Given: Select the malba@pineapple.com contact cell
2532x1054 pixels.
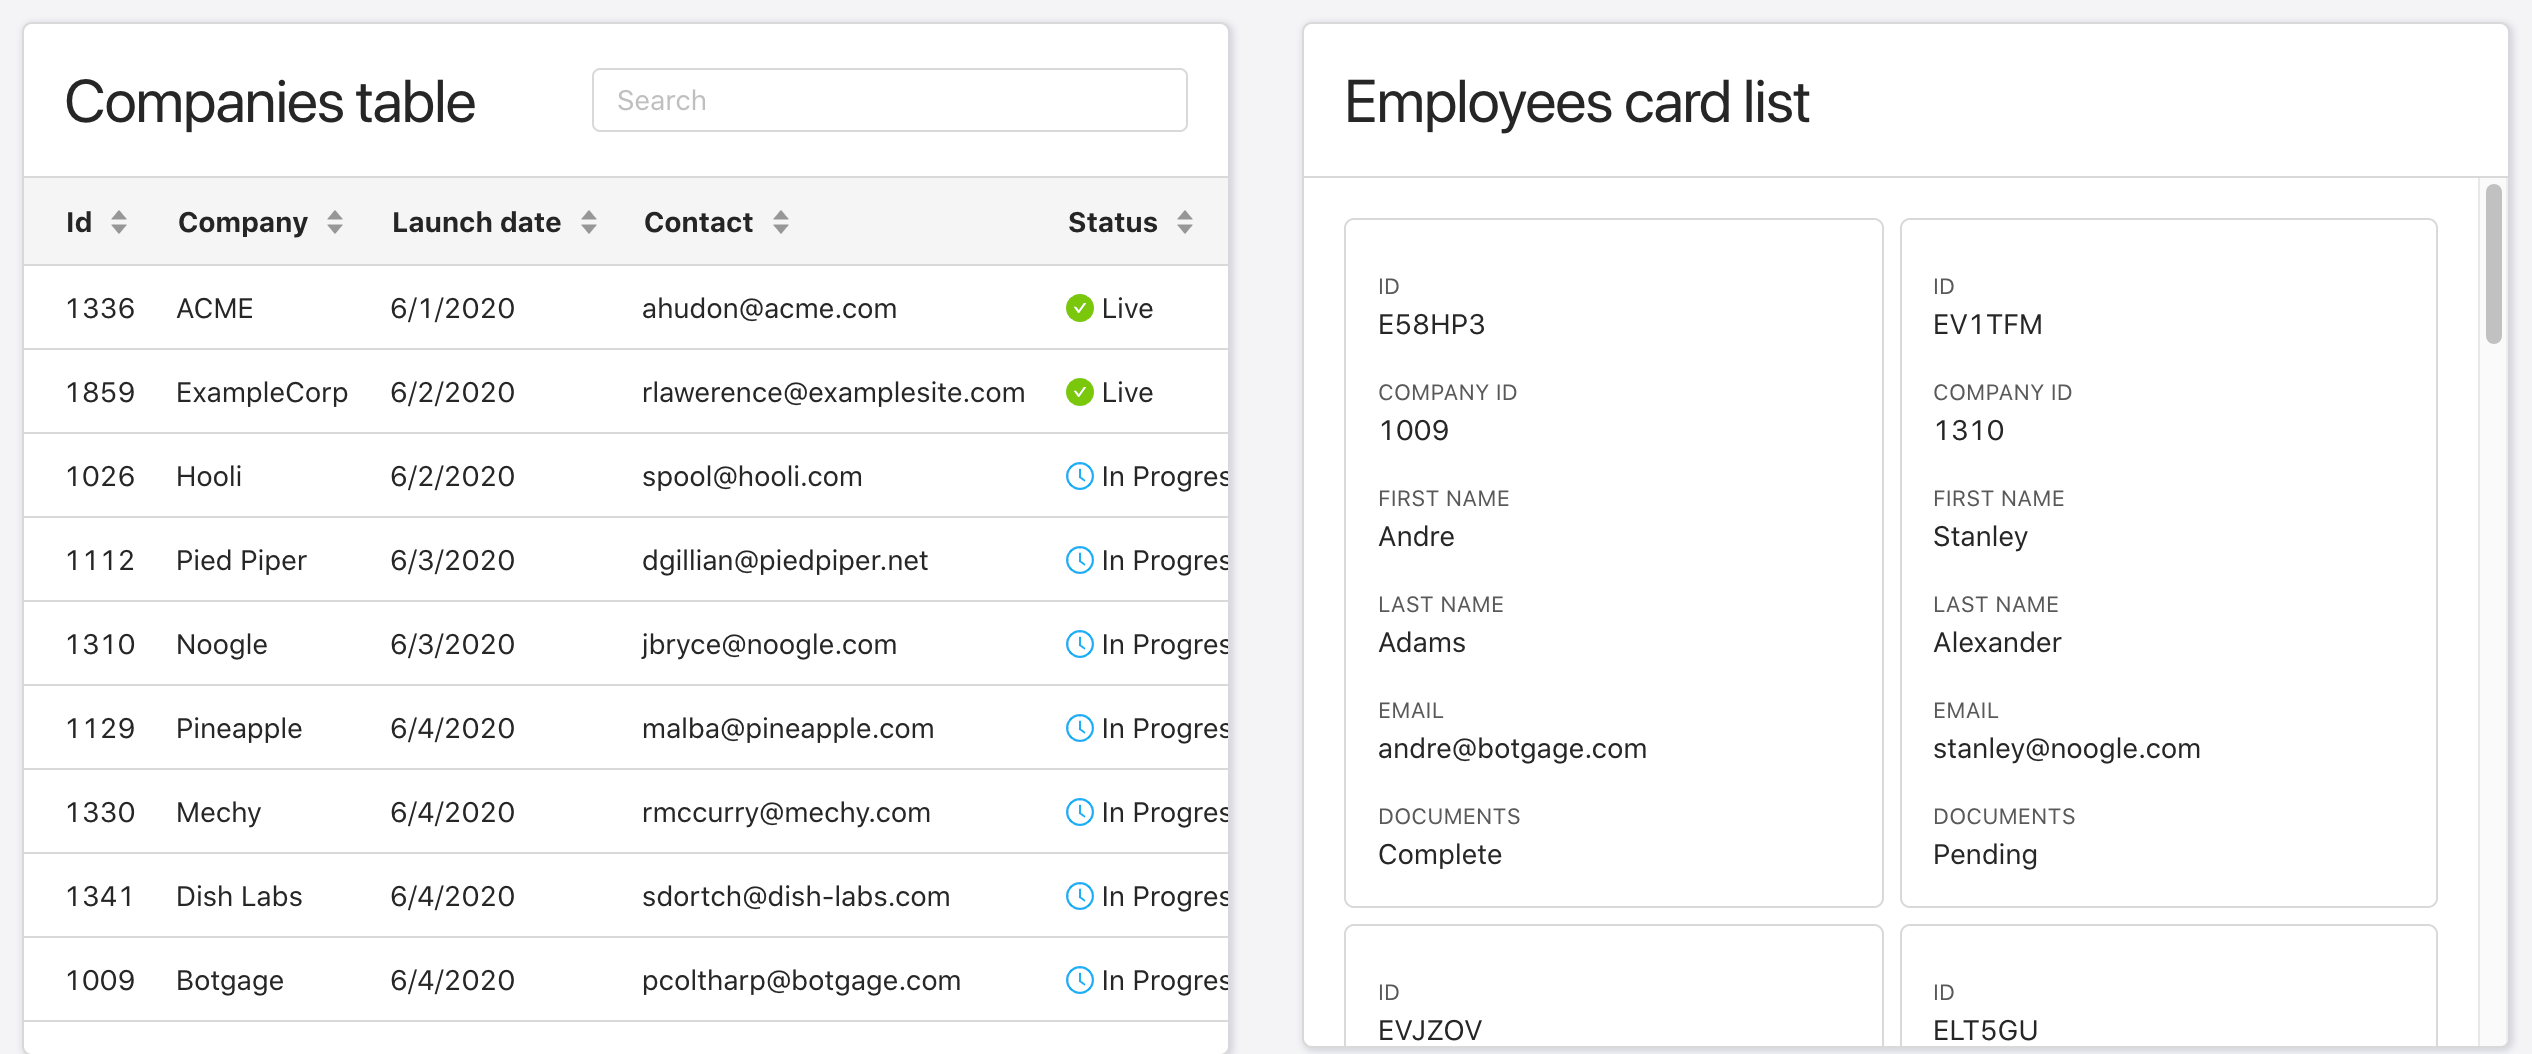Looking at the screenshot, I should pos(788,728).
